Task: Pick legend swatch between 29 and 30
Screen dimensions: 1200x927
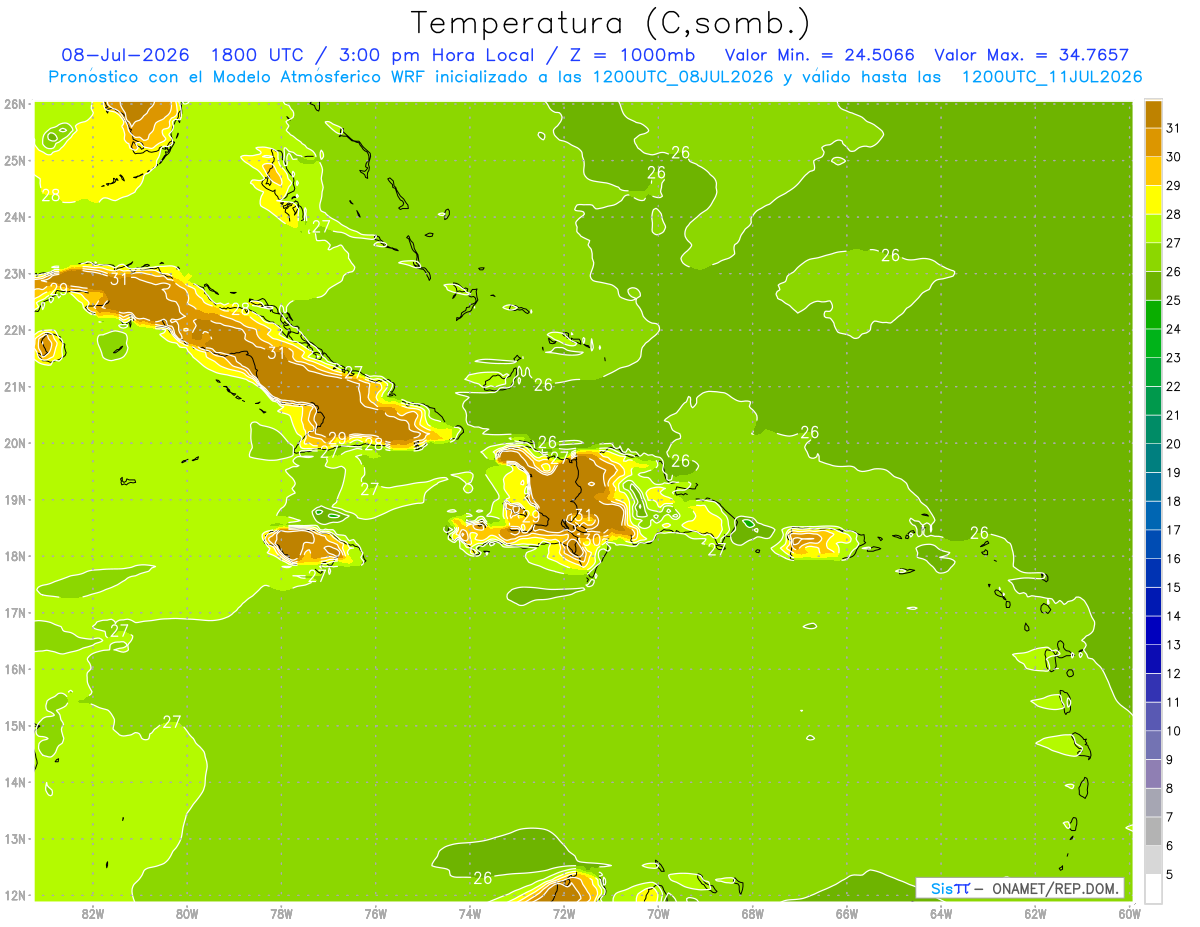Action: click(1153, 171)
